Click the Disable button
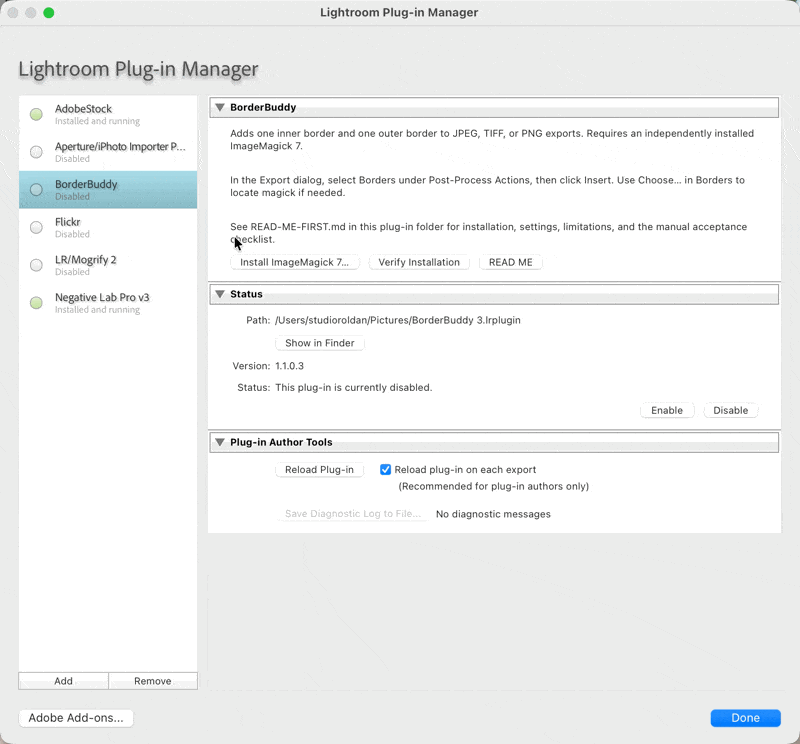The width and height of the screenshot is (800, 744). (x=731, y=410)
